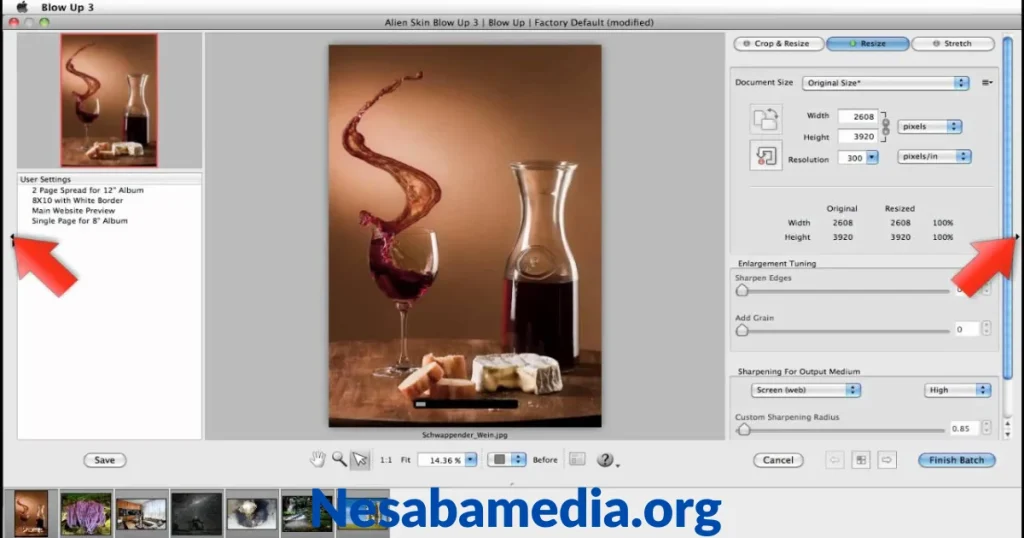Screen dimensions: 1024x538
Task: Collapse the left panel with edge arrow
Action: point(12,238)
